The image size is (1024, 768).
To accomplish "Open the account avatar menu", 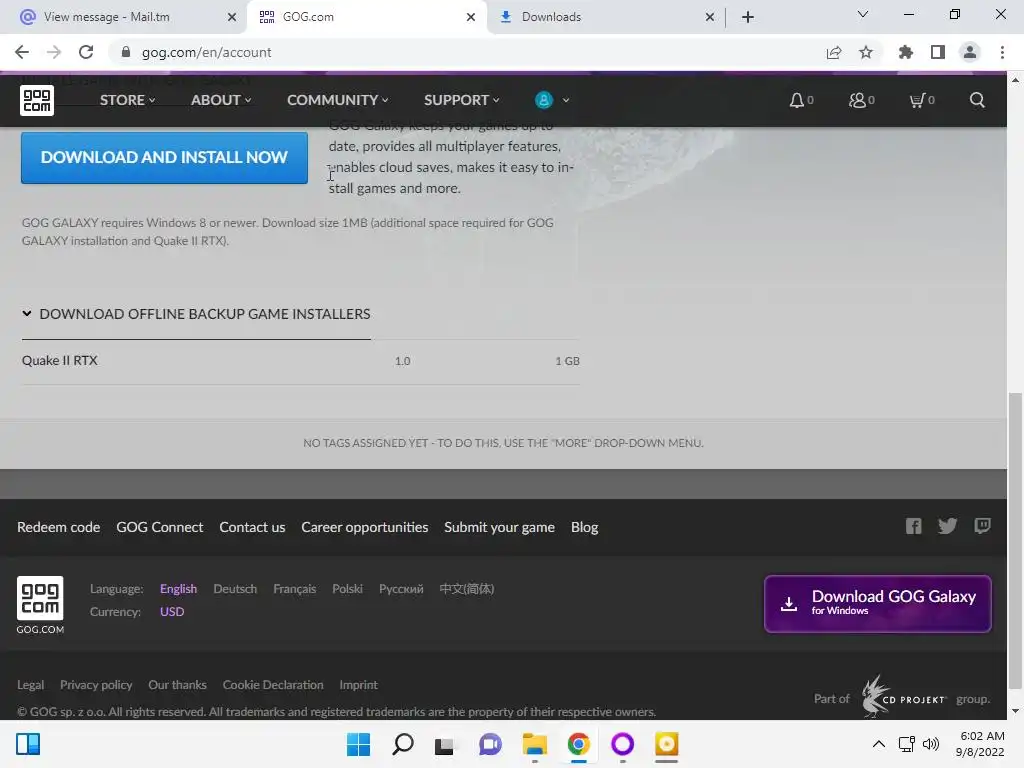I will pos(552,100).
